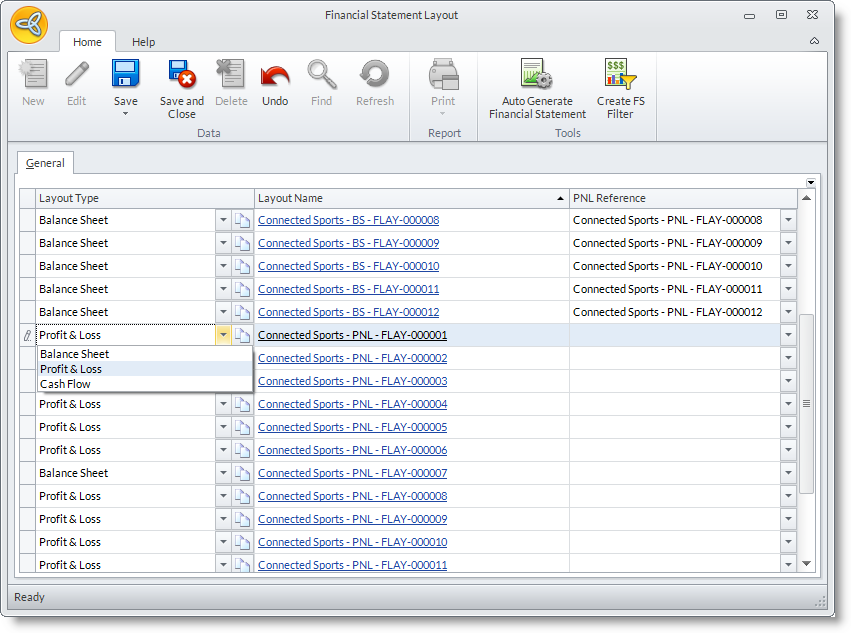Select Balance Sheet in the dropdown list
This screenshot has height=633, width=851.
74,354
